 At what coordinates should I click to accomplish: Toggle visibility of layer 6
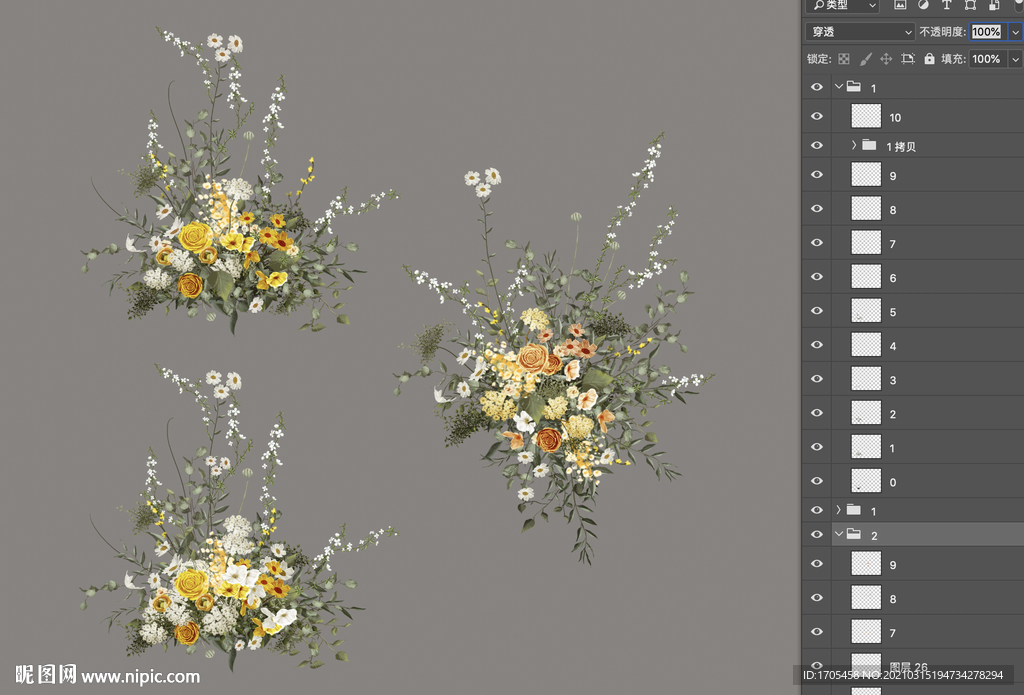click(817, 277)
